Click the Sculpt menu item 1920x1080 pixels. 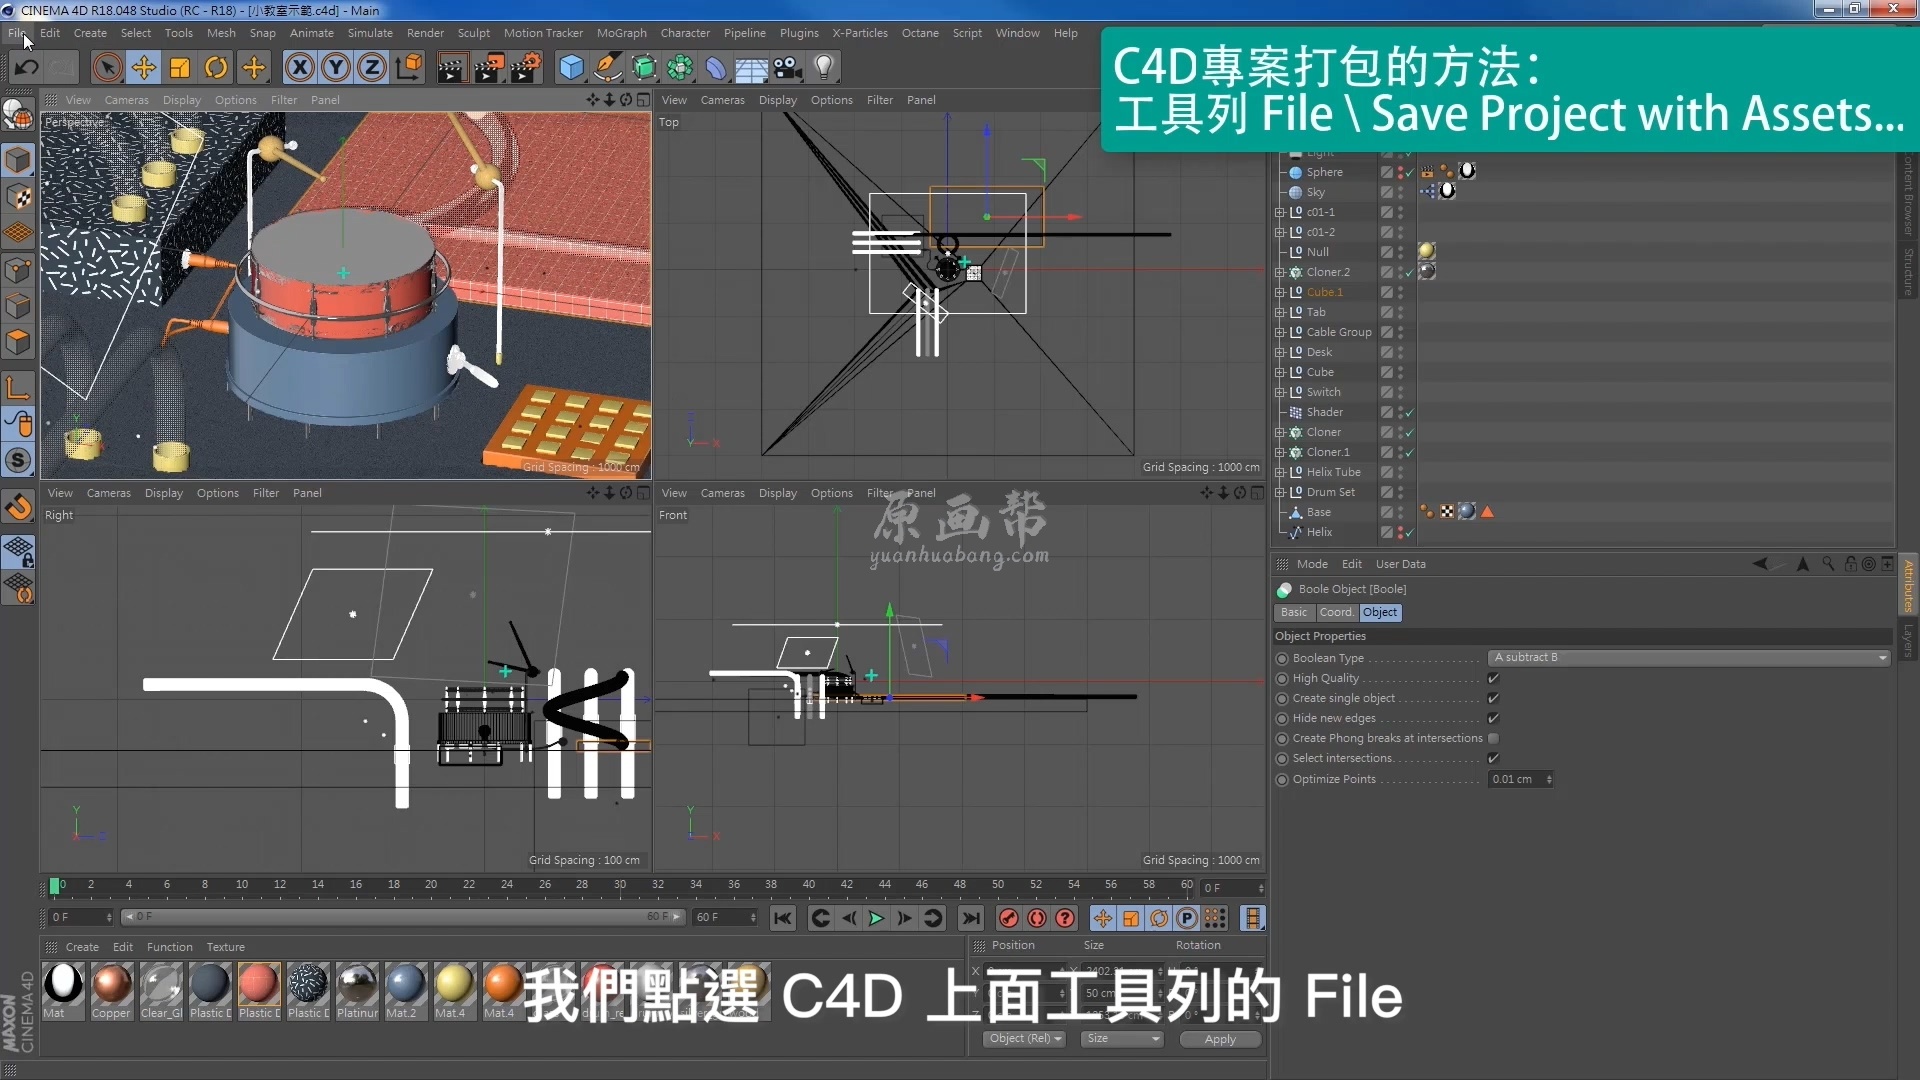(472, 32)
